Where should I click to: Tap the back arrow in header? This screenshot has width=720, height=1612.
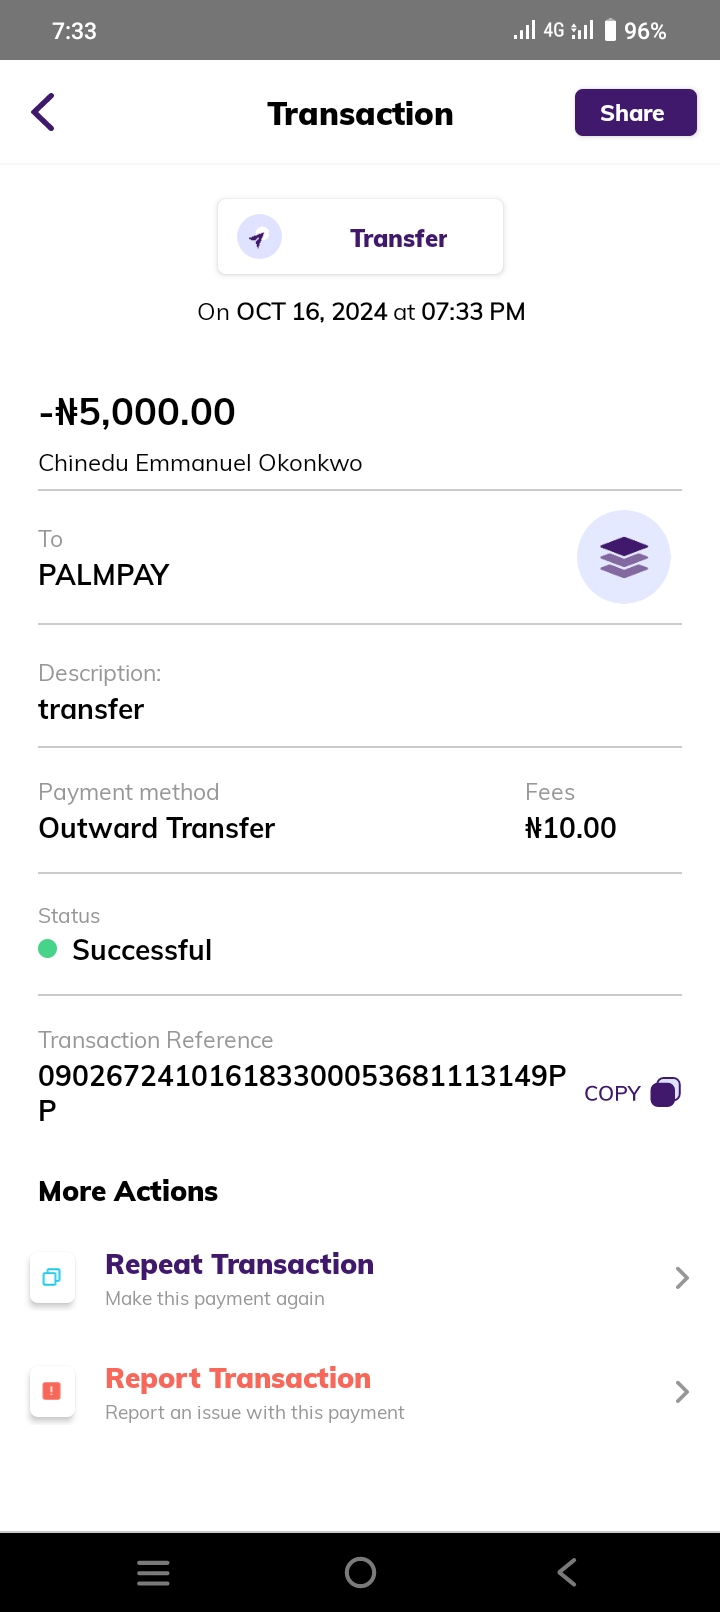(43, 113)
